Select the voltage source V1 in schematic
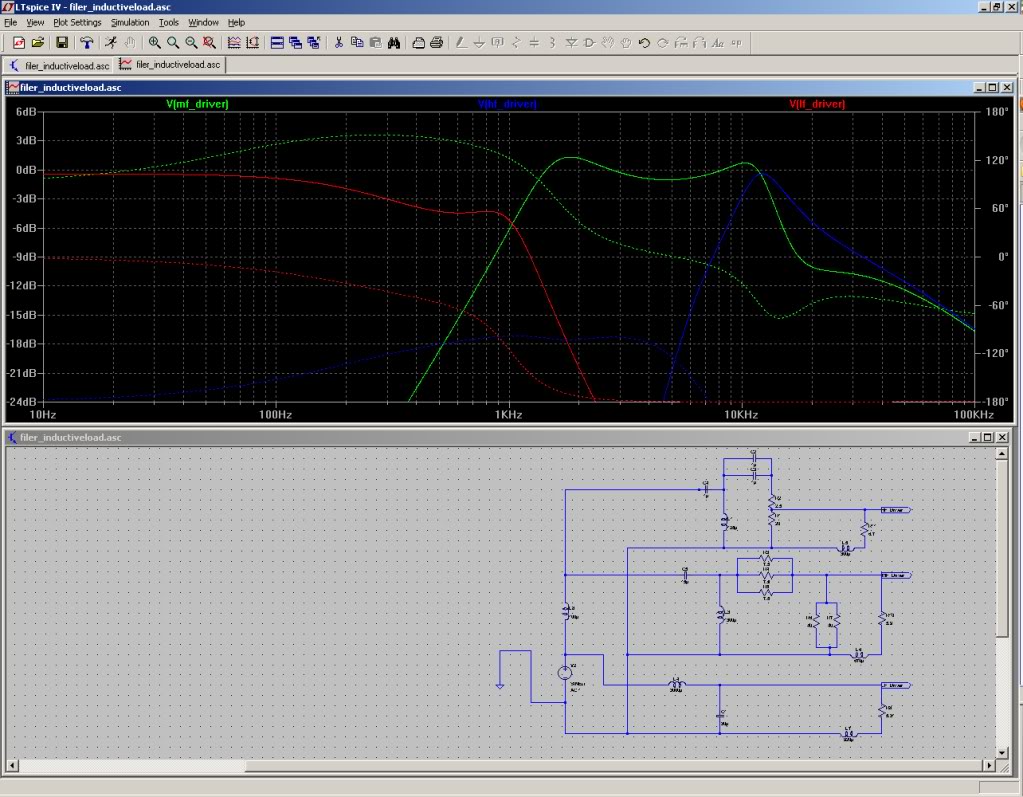 click(x=565, y=672)
